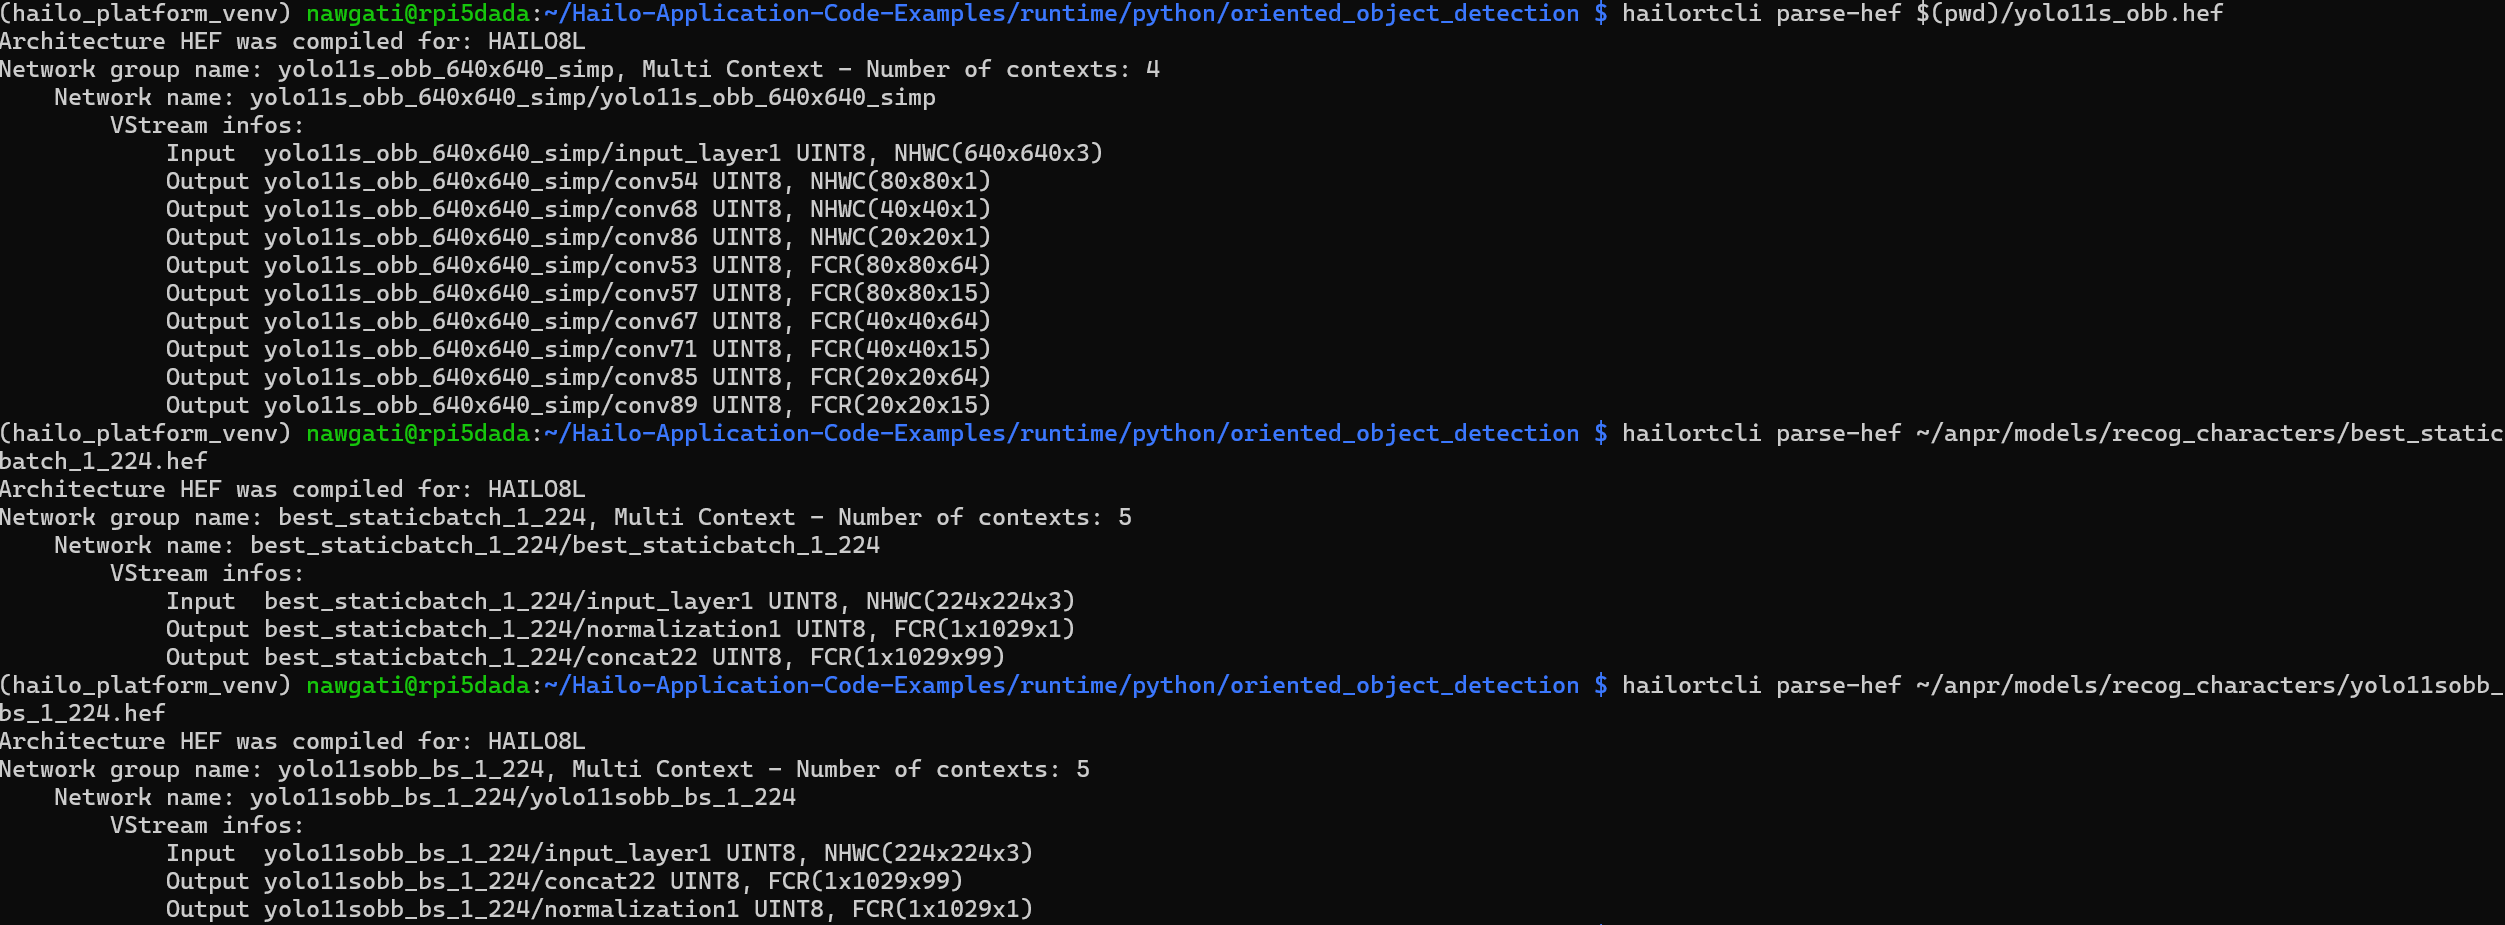Click 'Network group name: best_staticbatch_1_224' text

click(x=293, y=518)
